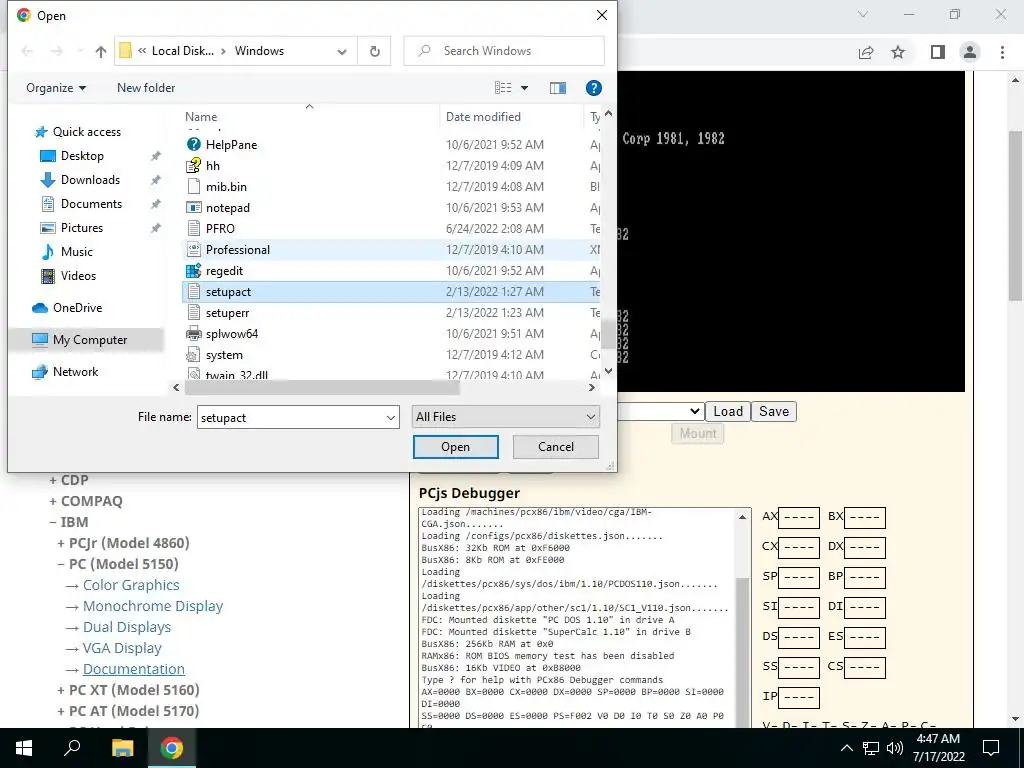Open Music folder
Image resolution: width=1024 pixels, height=768 pixels.
76,251
